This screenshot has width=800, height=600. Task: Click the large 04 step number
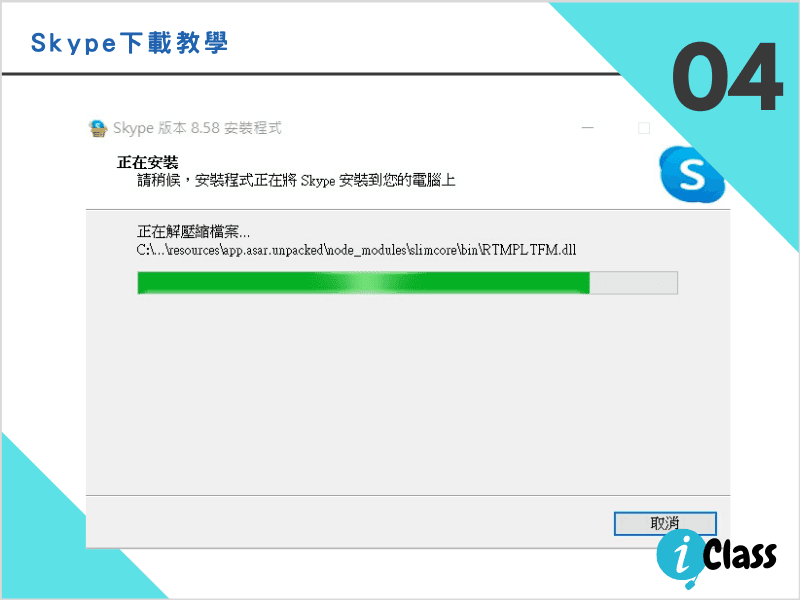(727, 77)
